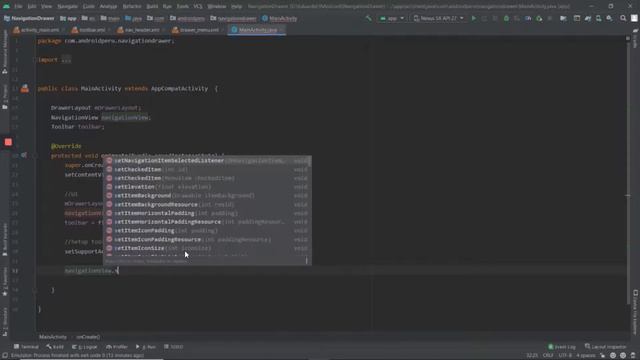Open the Edit menu
This screenshot has width=640, height=360.
(32, 7)
